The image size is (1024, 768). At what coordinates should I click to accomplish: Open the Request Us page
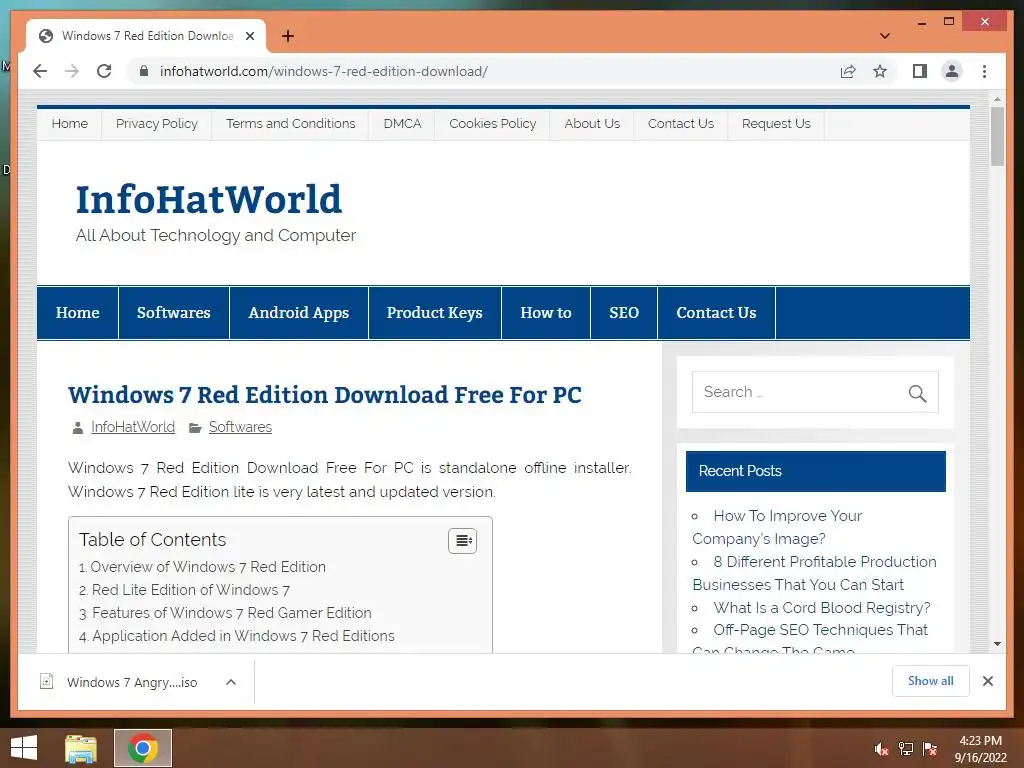tap(776, 123)
